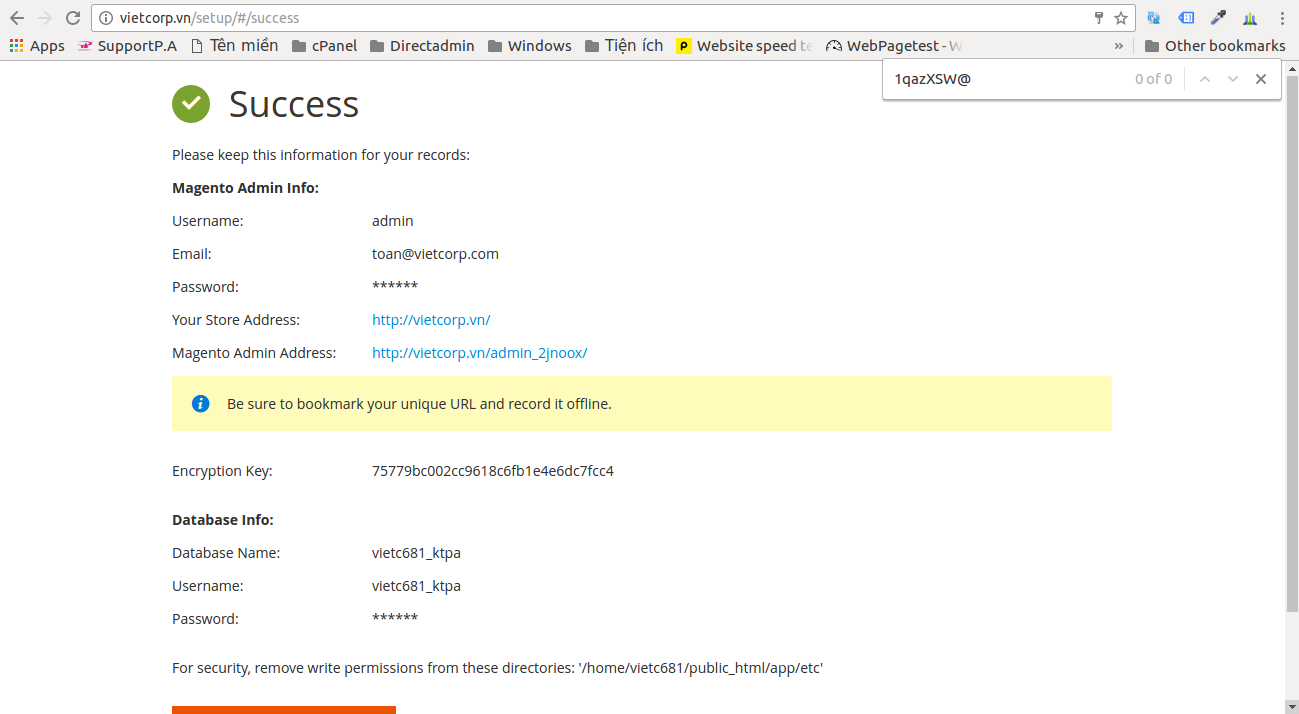Viewport: 1299px width, 714px height.
Task: Open Website speed test bookmark
Action: pyautogui.click(x=745, y=46)
